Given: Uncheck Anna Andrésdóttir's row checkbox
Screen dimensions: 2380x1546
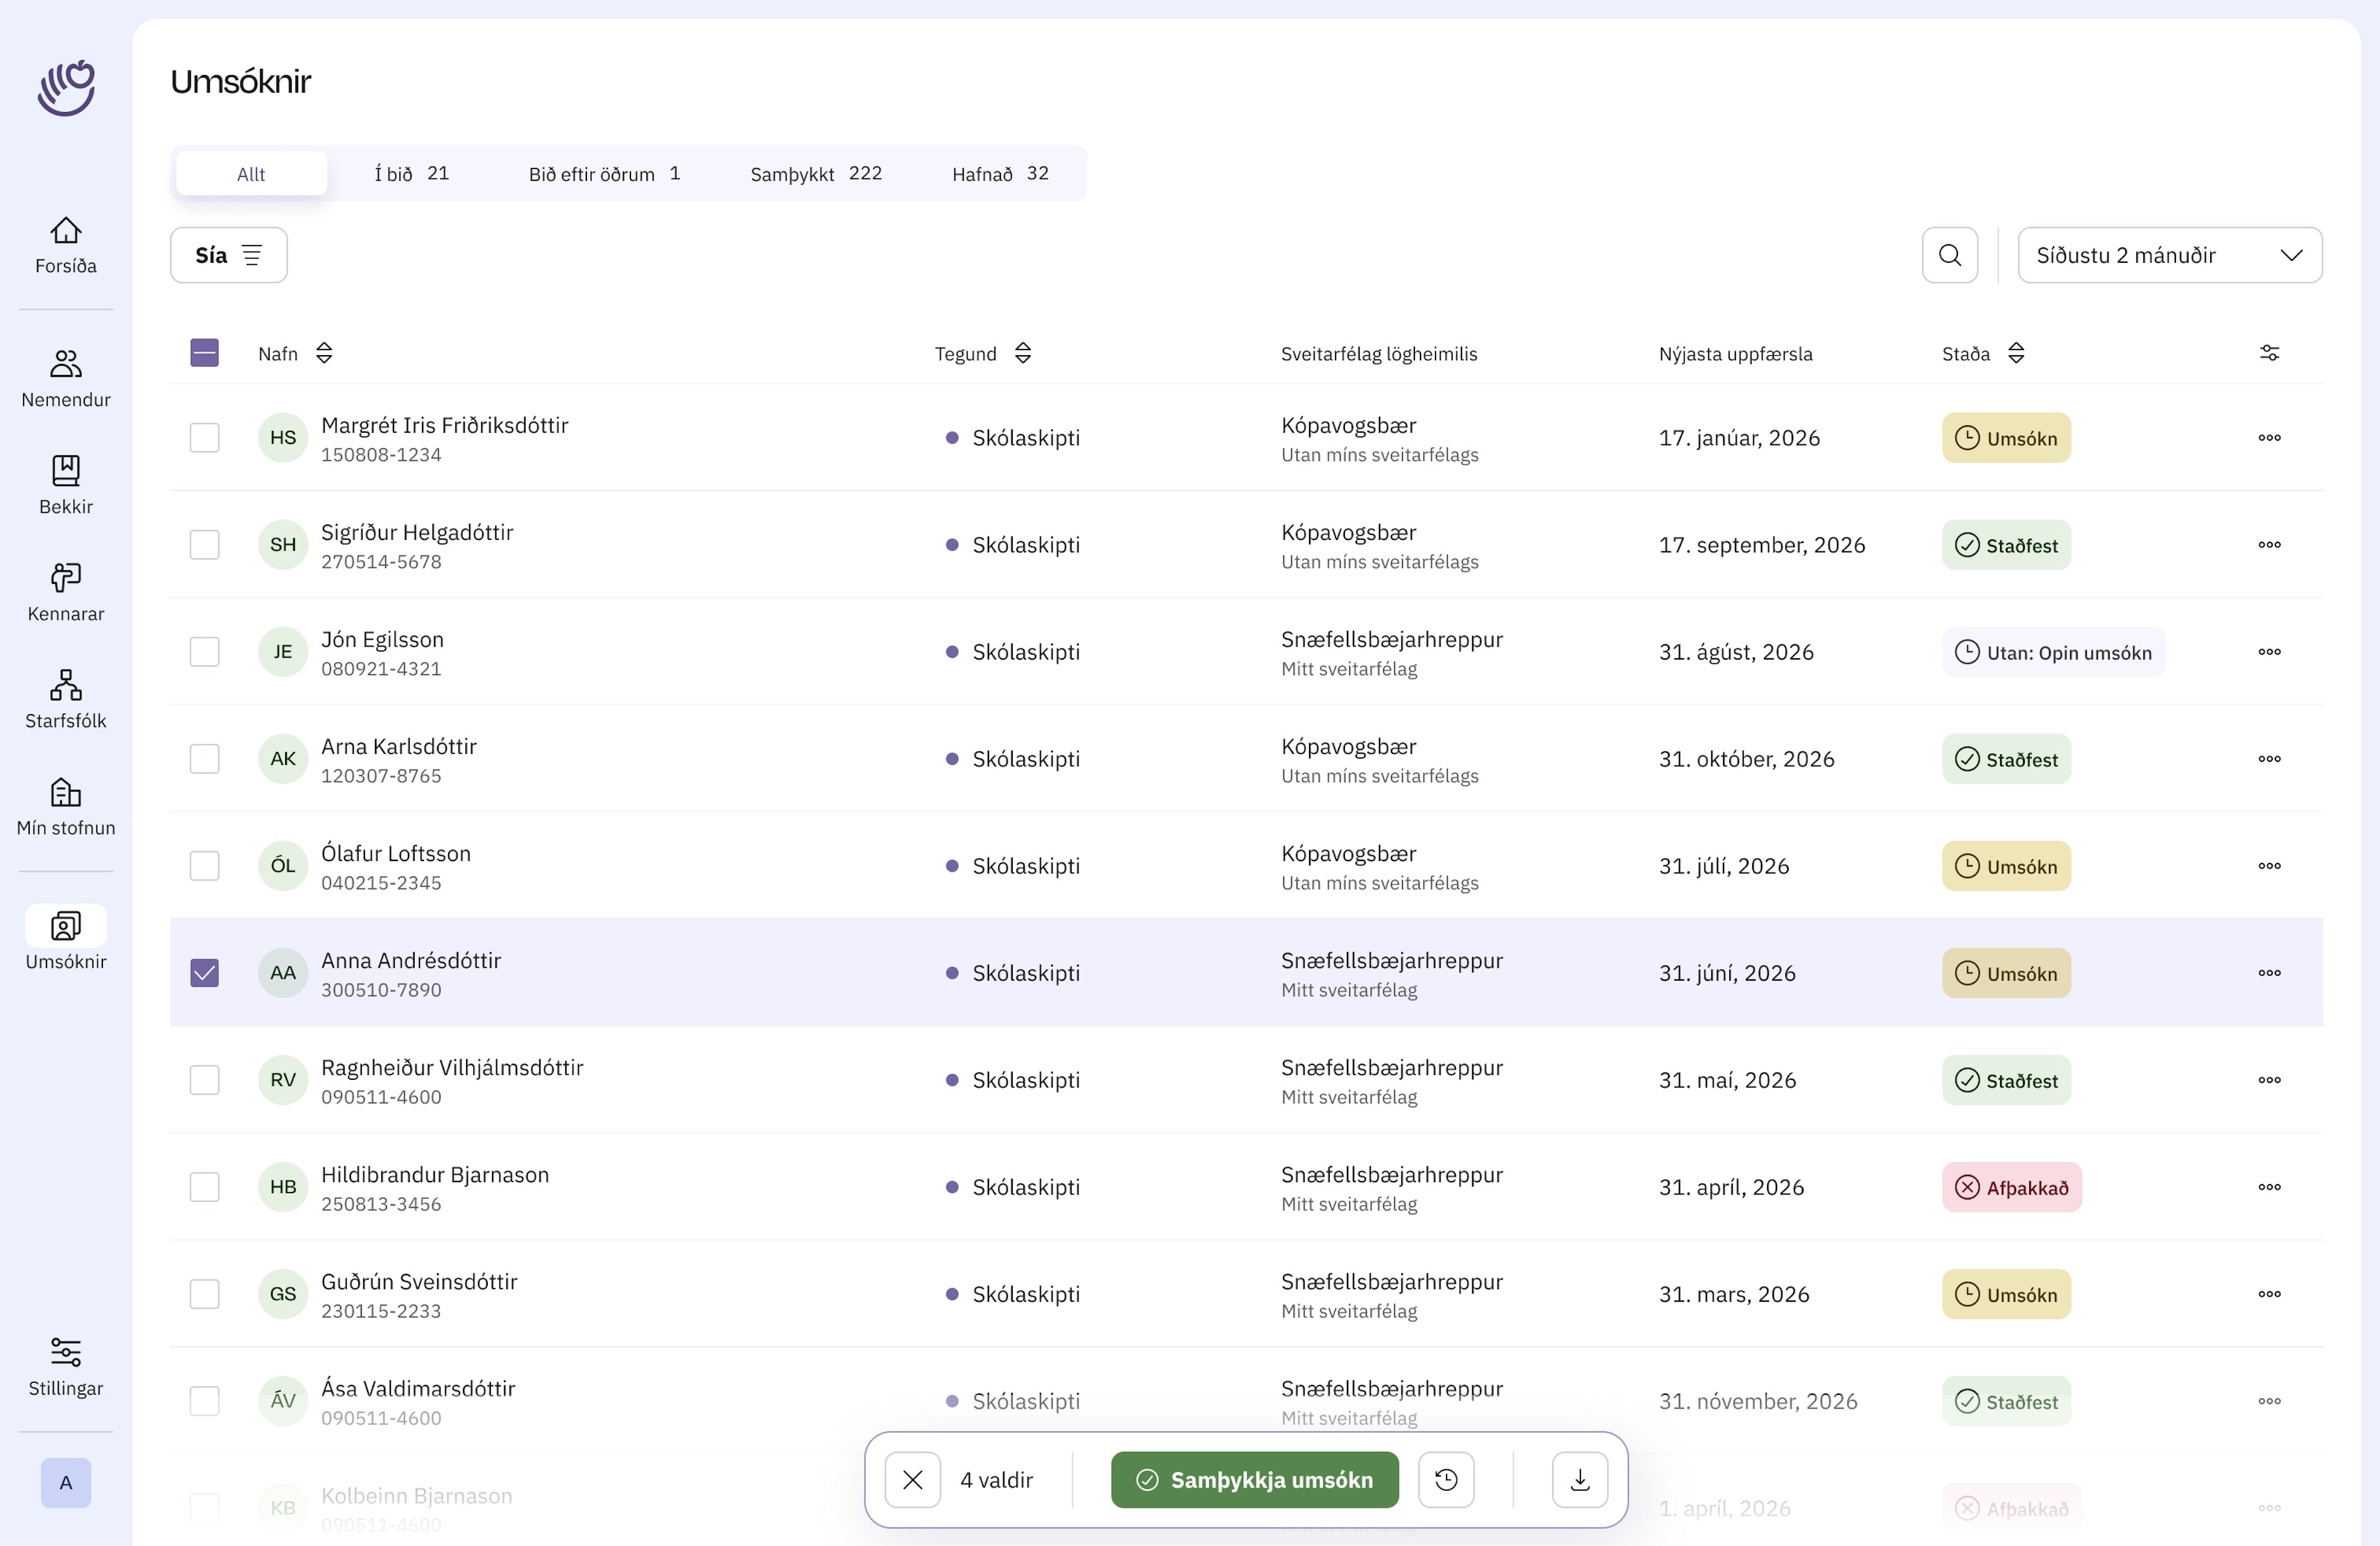Looking at the screenshot, I should [204, 972].
